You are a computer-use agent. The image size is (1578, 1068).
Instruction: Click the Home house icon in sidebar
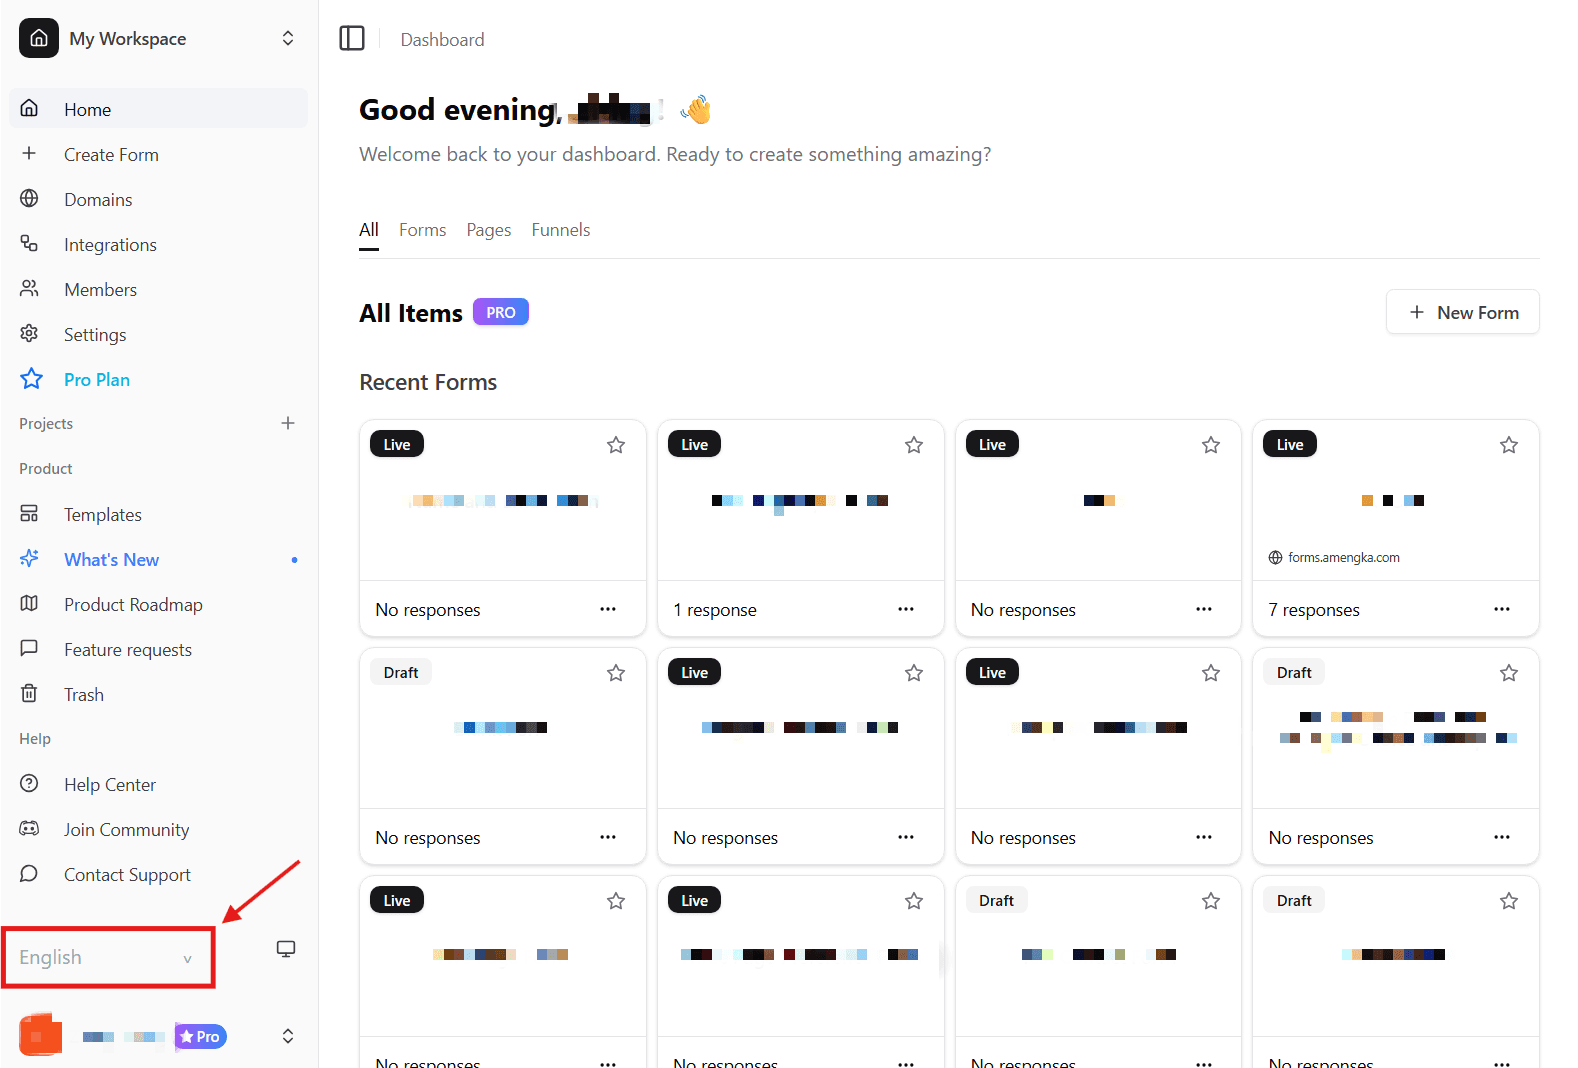(29, 108)
